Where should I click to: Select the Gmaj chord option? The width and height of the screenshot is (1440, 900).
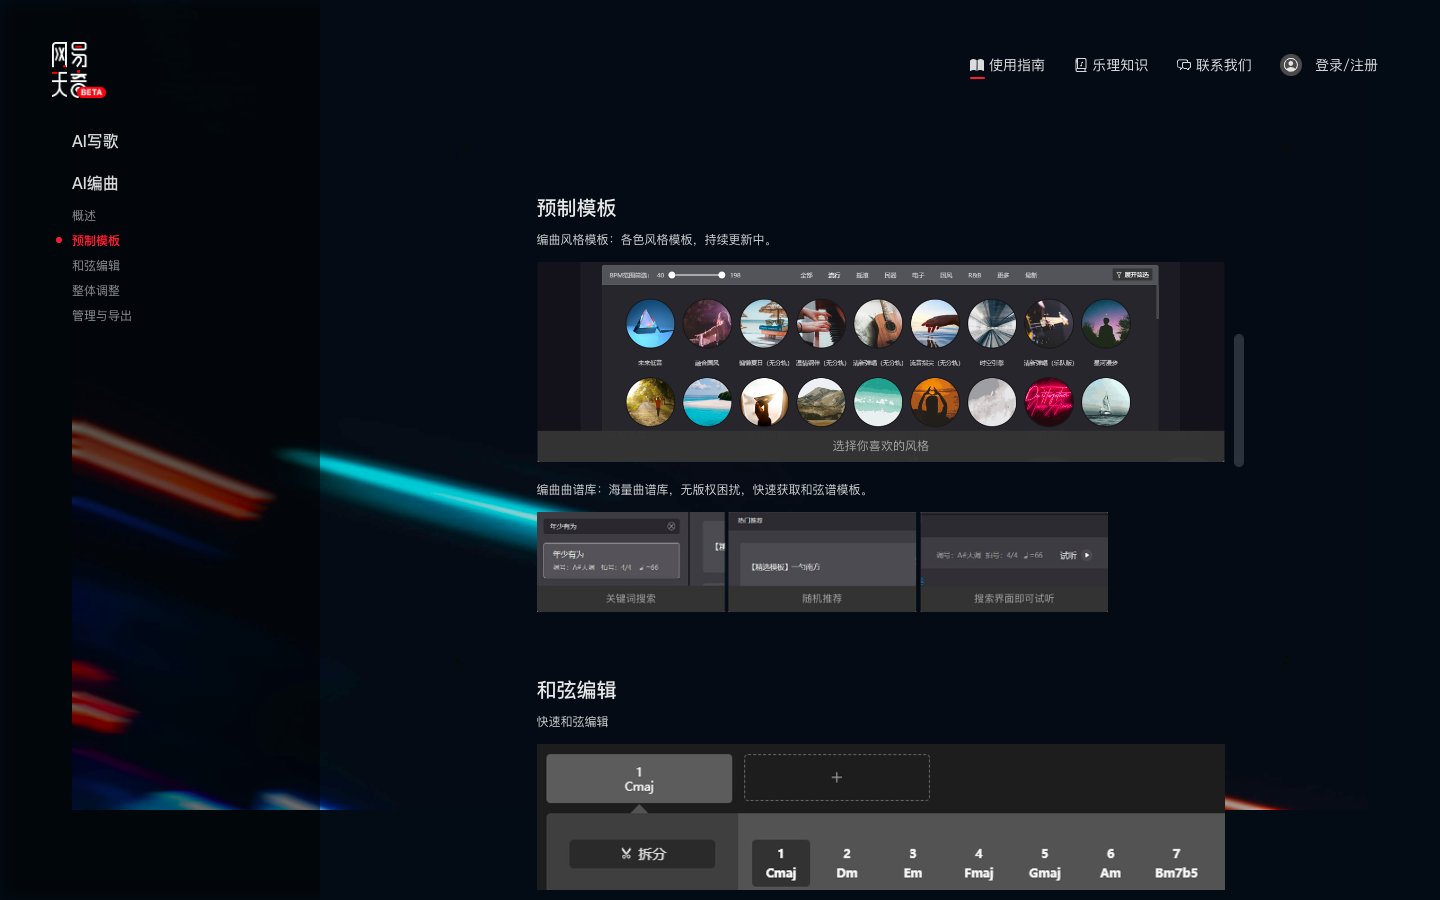(x=1044, y=863)
